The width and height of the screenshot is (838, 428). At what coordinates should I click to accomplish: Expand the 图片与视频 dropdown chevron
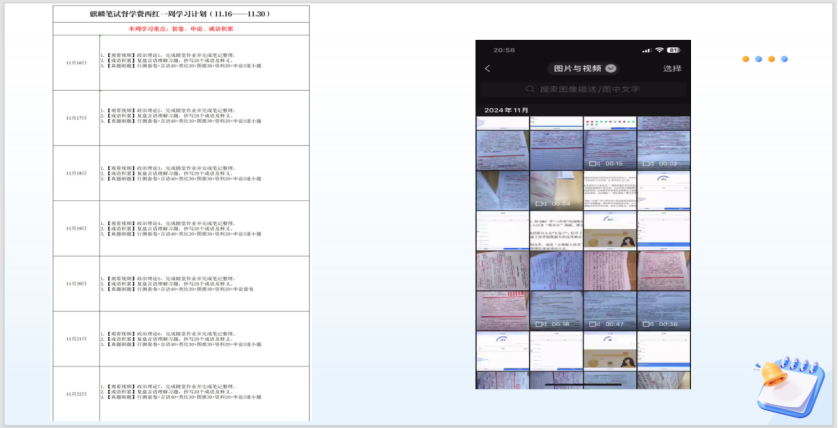click(x=611, y=69)
